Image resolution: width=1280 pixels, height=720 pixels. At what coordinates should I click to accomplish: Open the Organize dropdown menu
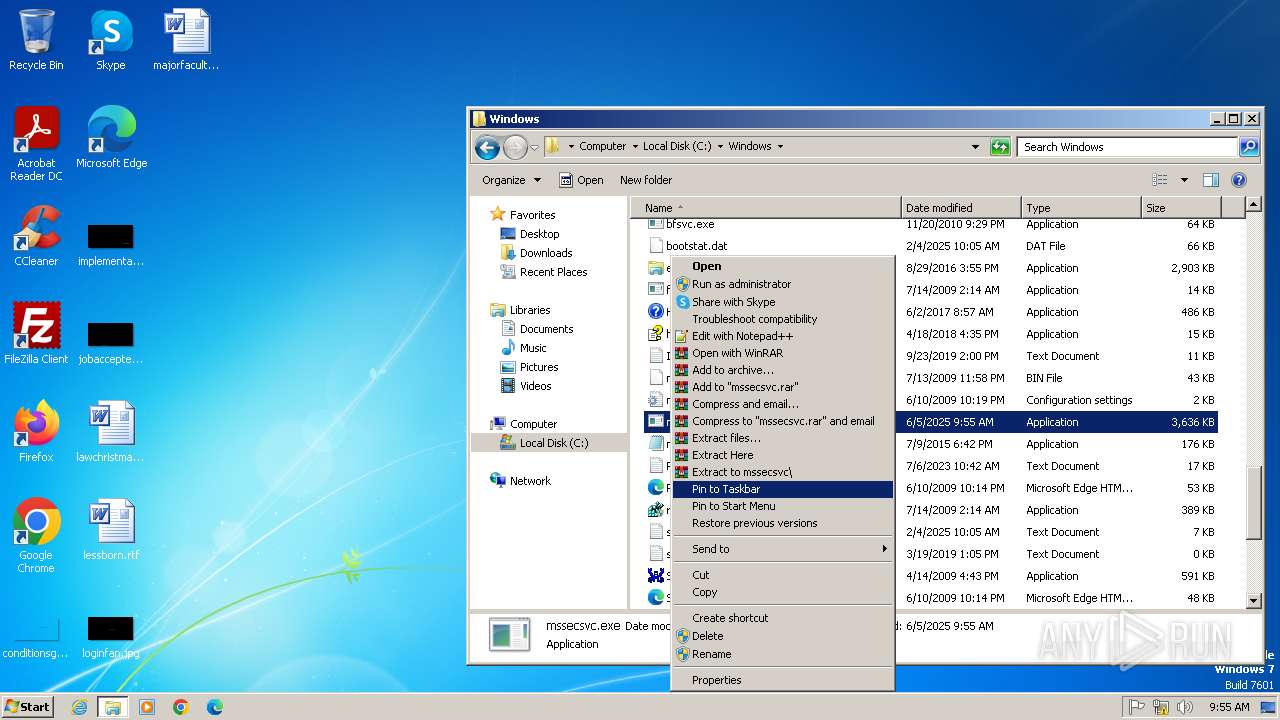[x=511, y=180]
